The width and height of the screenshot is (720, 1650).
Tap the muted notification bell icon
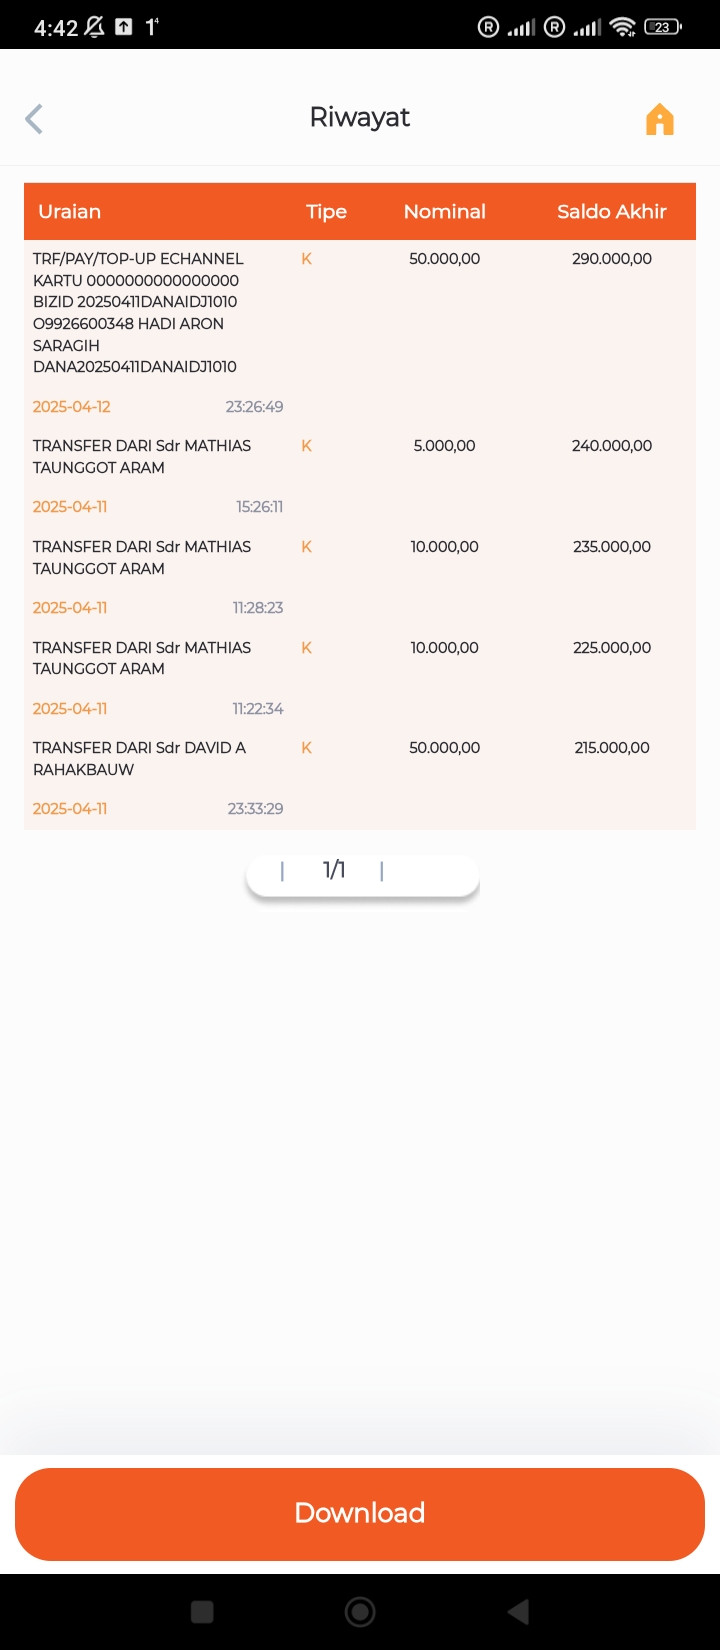pos(95,27)
